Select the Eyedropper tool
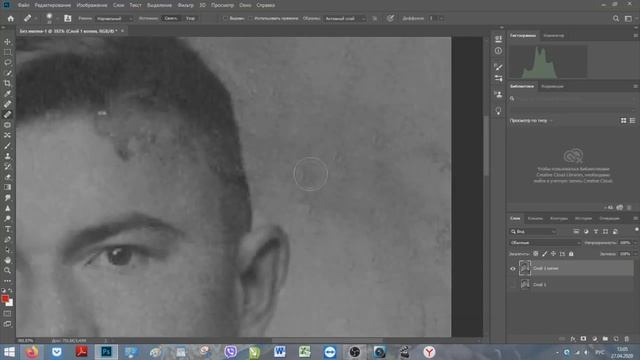The image size is (640, 360). pos(7,93)
